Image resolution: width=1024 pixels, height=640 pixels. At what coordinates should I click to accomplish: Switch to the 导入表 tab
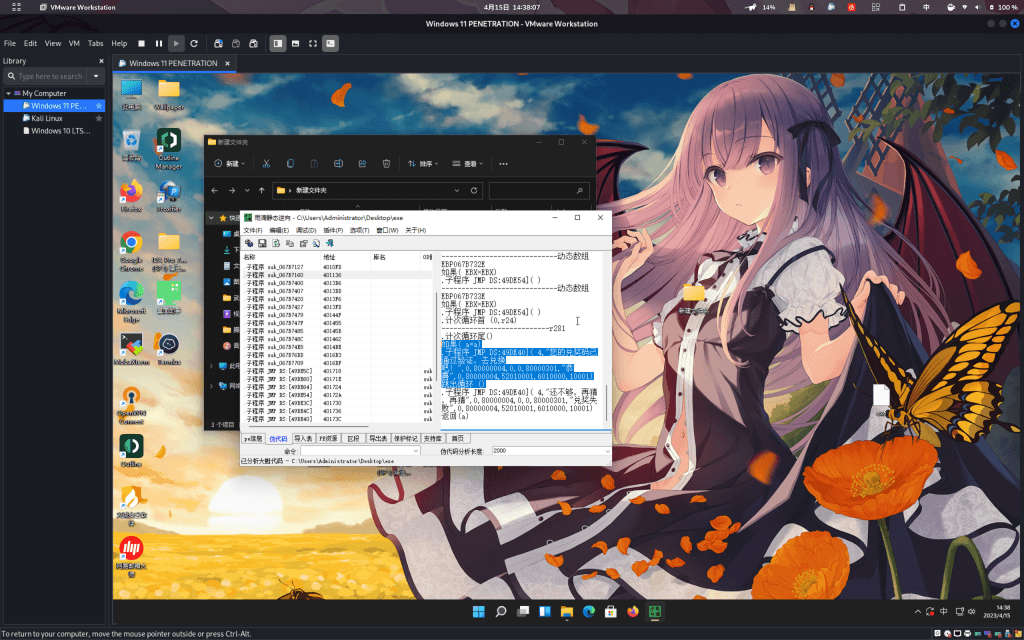[302, 439]
